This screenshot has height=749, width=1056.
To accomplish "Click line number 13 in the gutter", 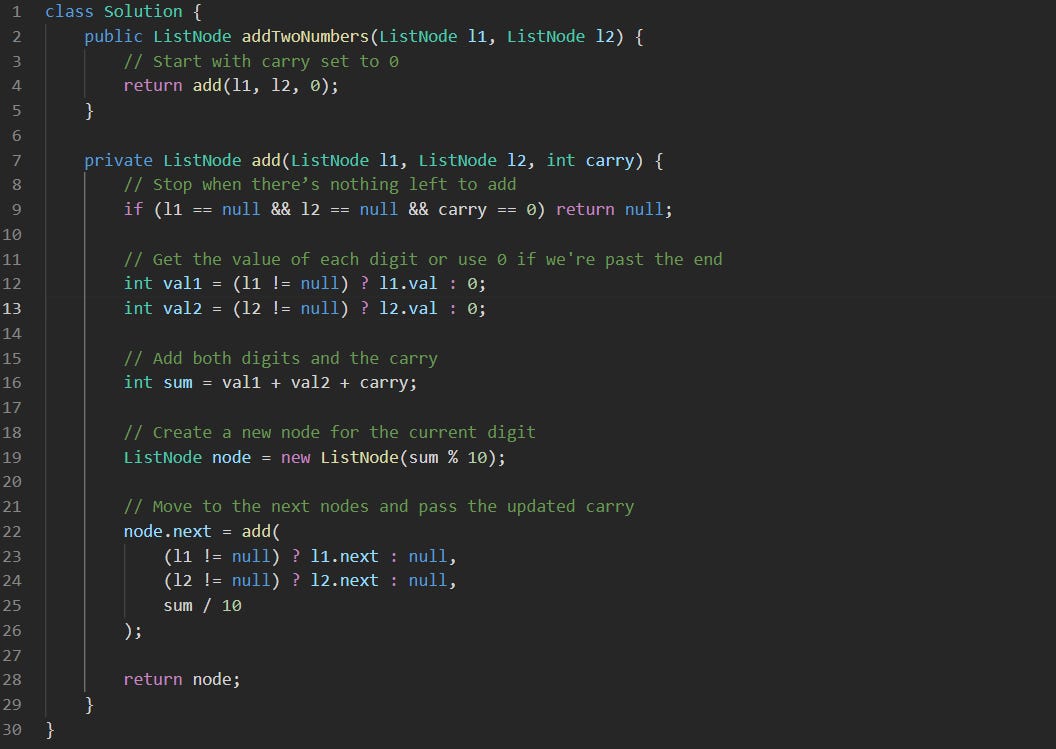I will 15,308.
